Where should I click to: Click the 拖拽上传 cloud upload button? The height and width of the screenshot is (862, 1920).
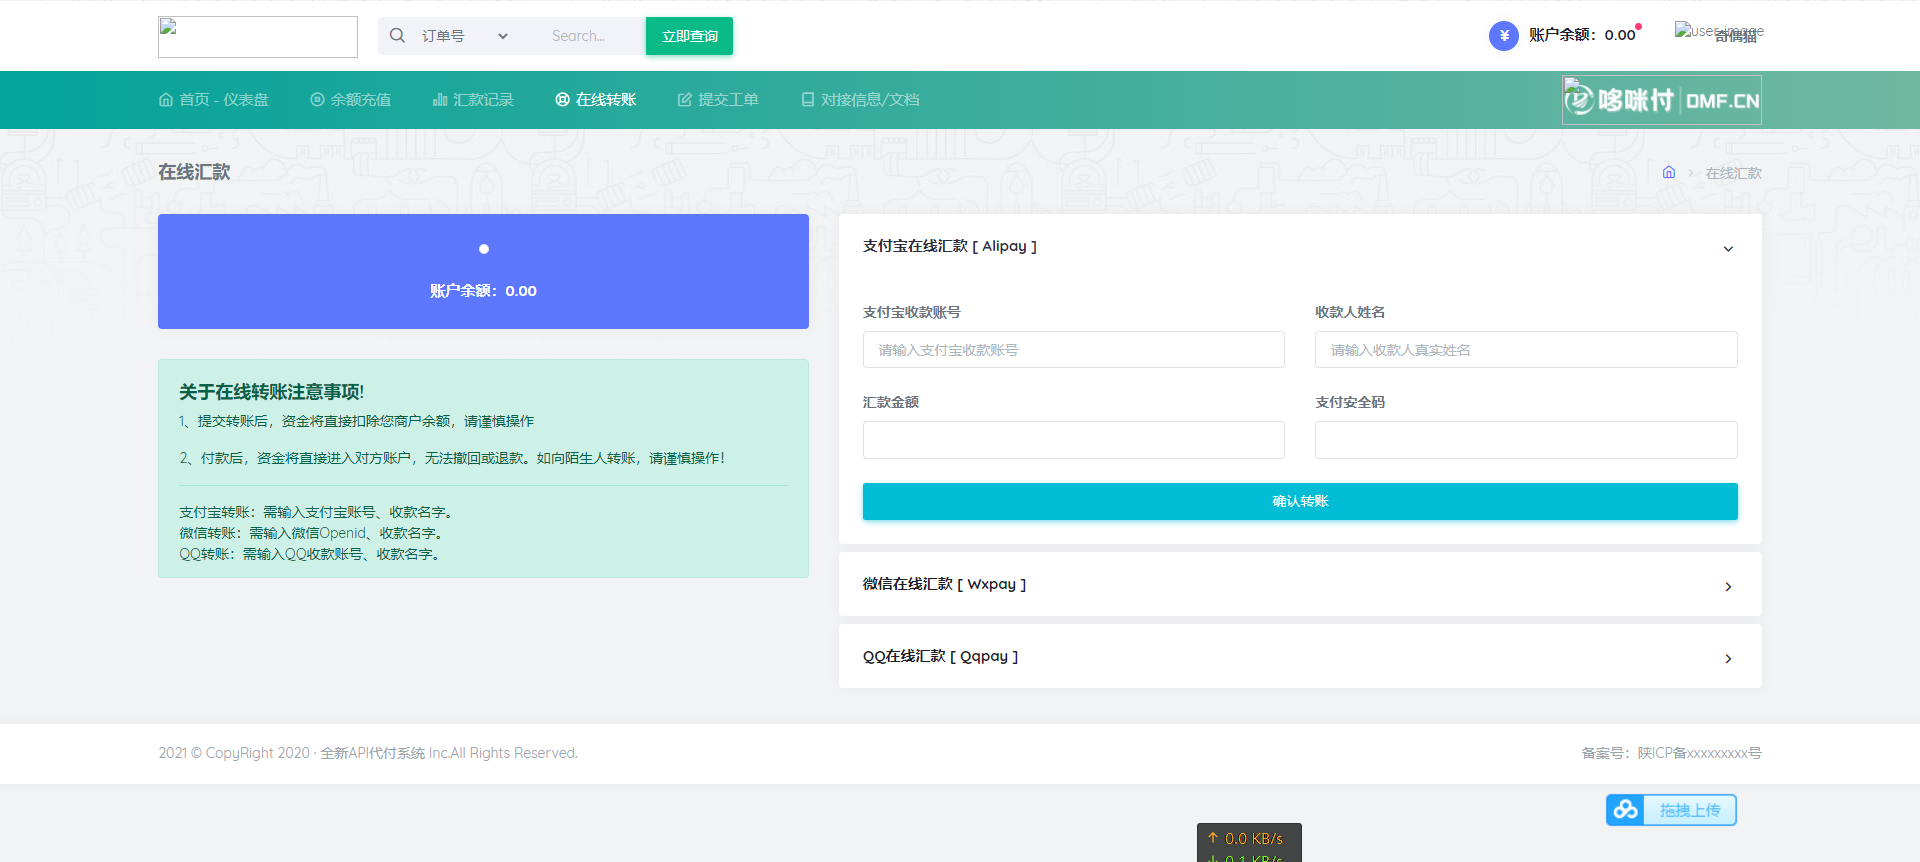[x=1671, y=810]
